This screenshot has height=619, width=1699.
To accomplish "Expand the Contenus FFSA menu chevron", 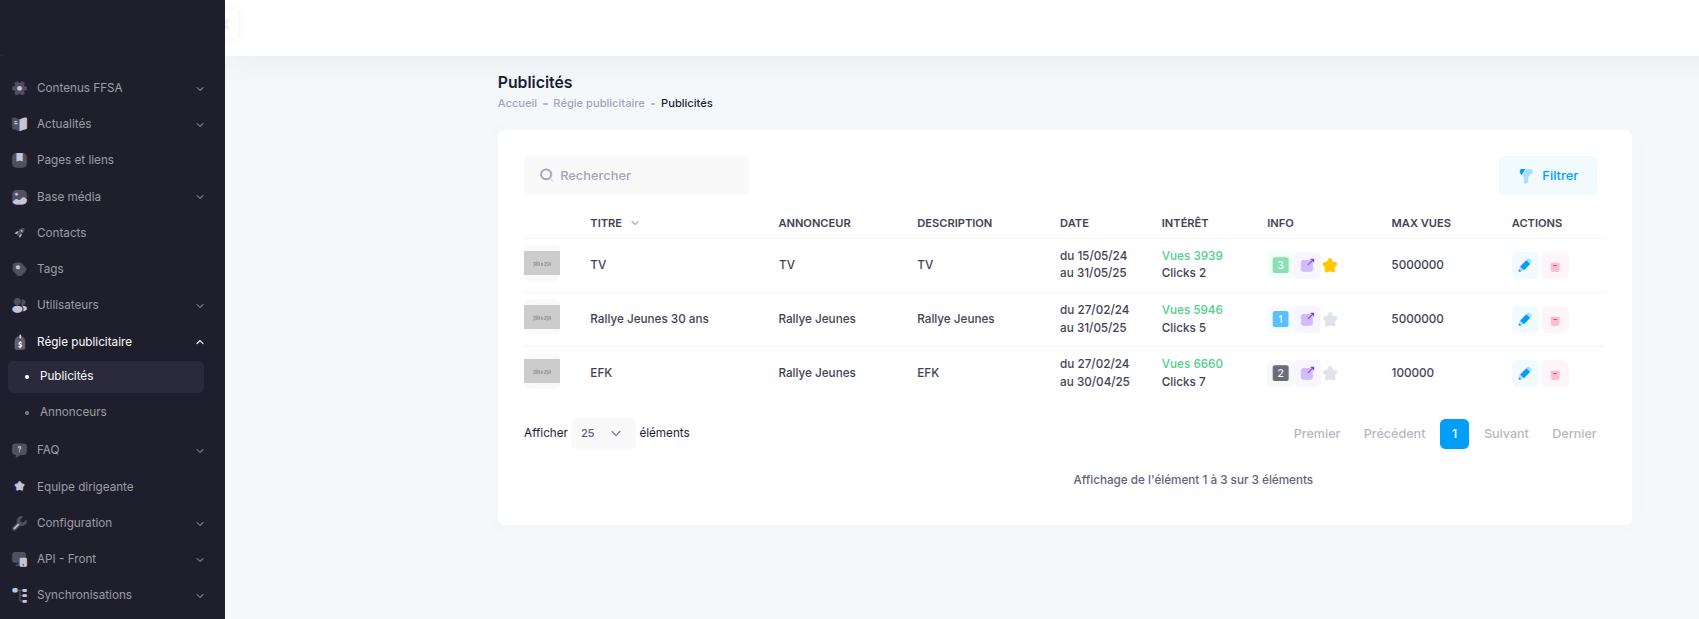I will point(200,89).
